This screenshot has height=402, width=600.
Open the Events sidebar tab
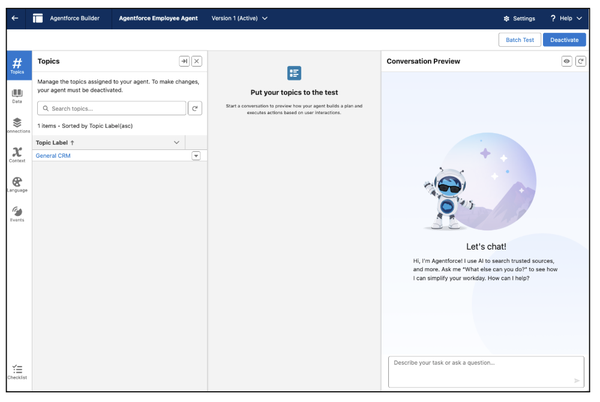[17, 214]
